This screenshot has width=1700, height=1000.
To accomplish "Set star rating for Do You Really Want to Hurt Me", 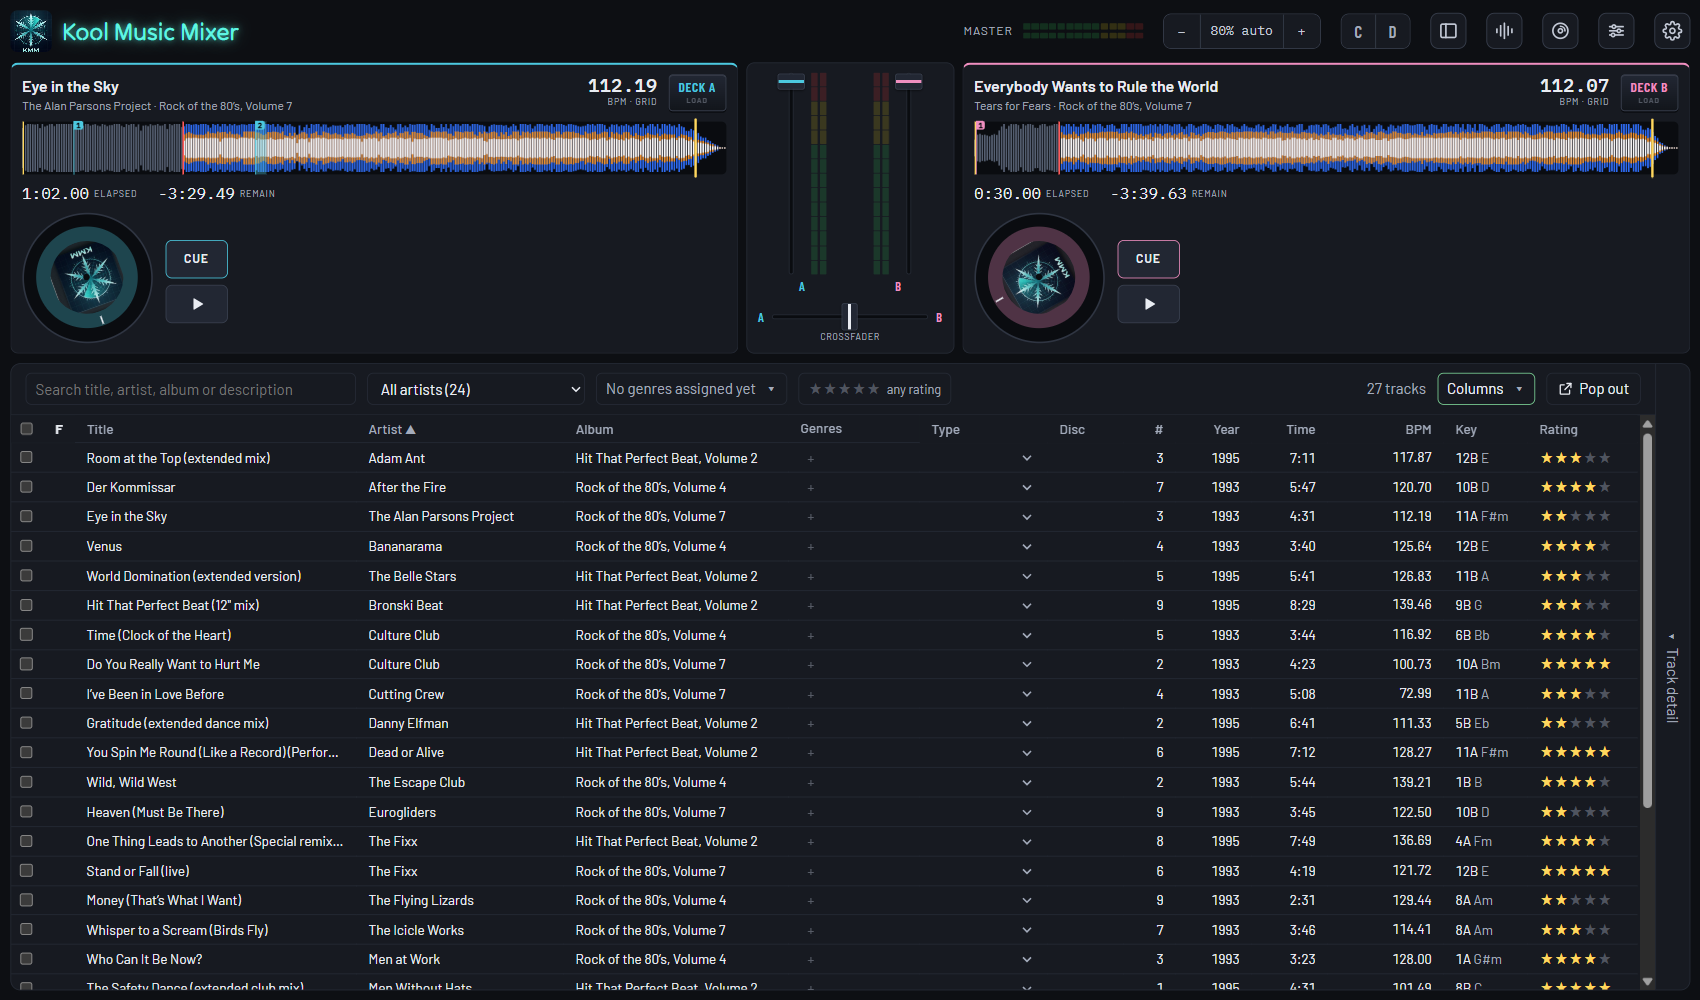I will pos(1575,664).
